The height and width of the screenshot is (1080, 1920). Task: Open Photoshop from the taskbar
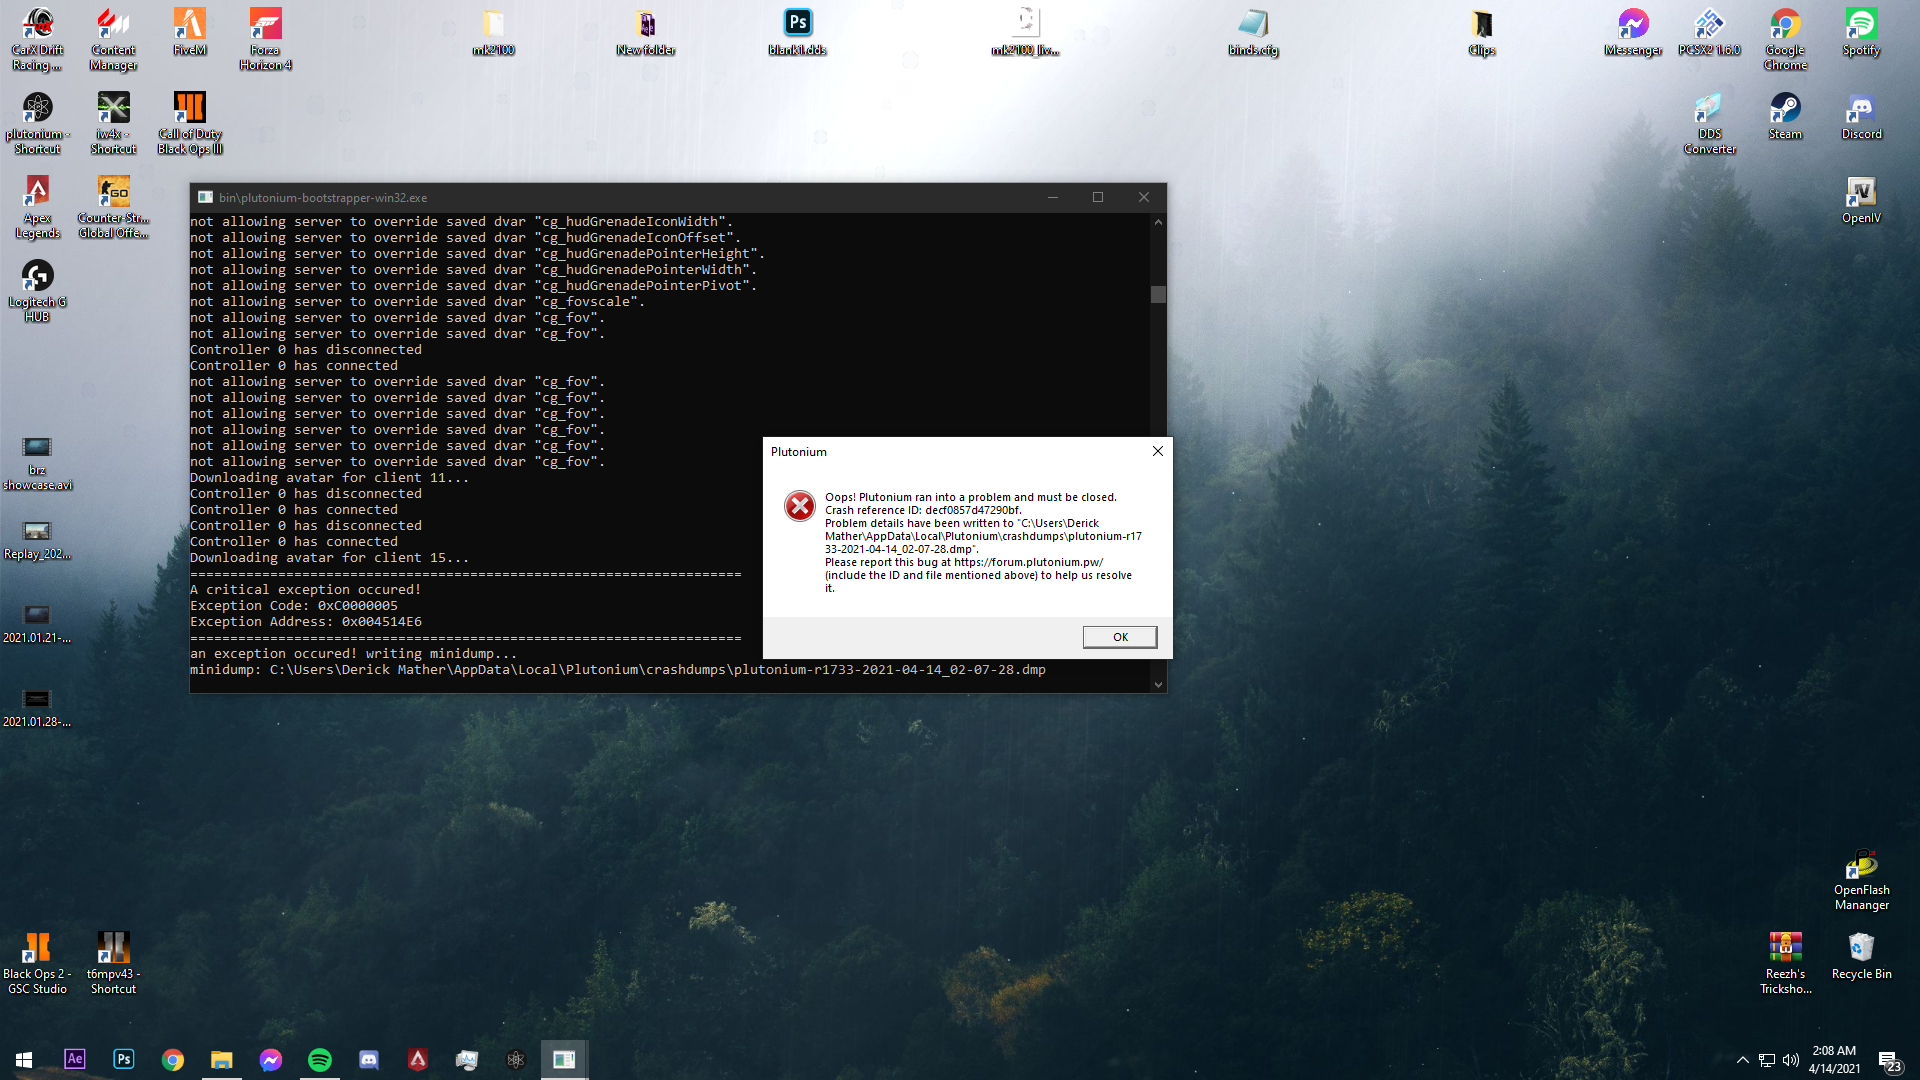click(123, 1059)
